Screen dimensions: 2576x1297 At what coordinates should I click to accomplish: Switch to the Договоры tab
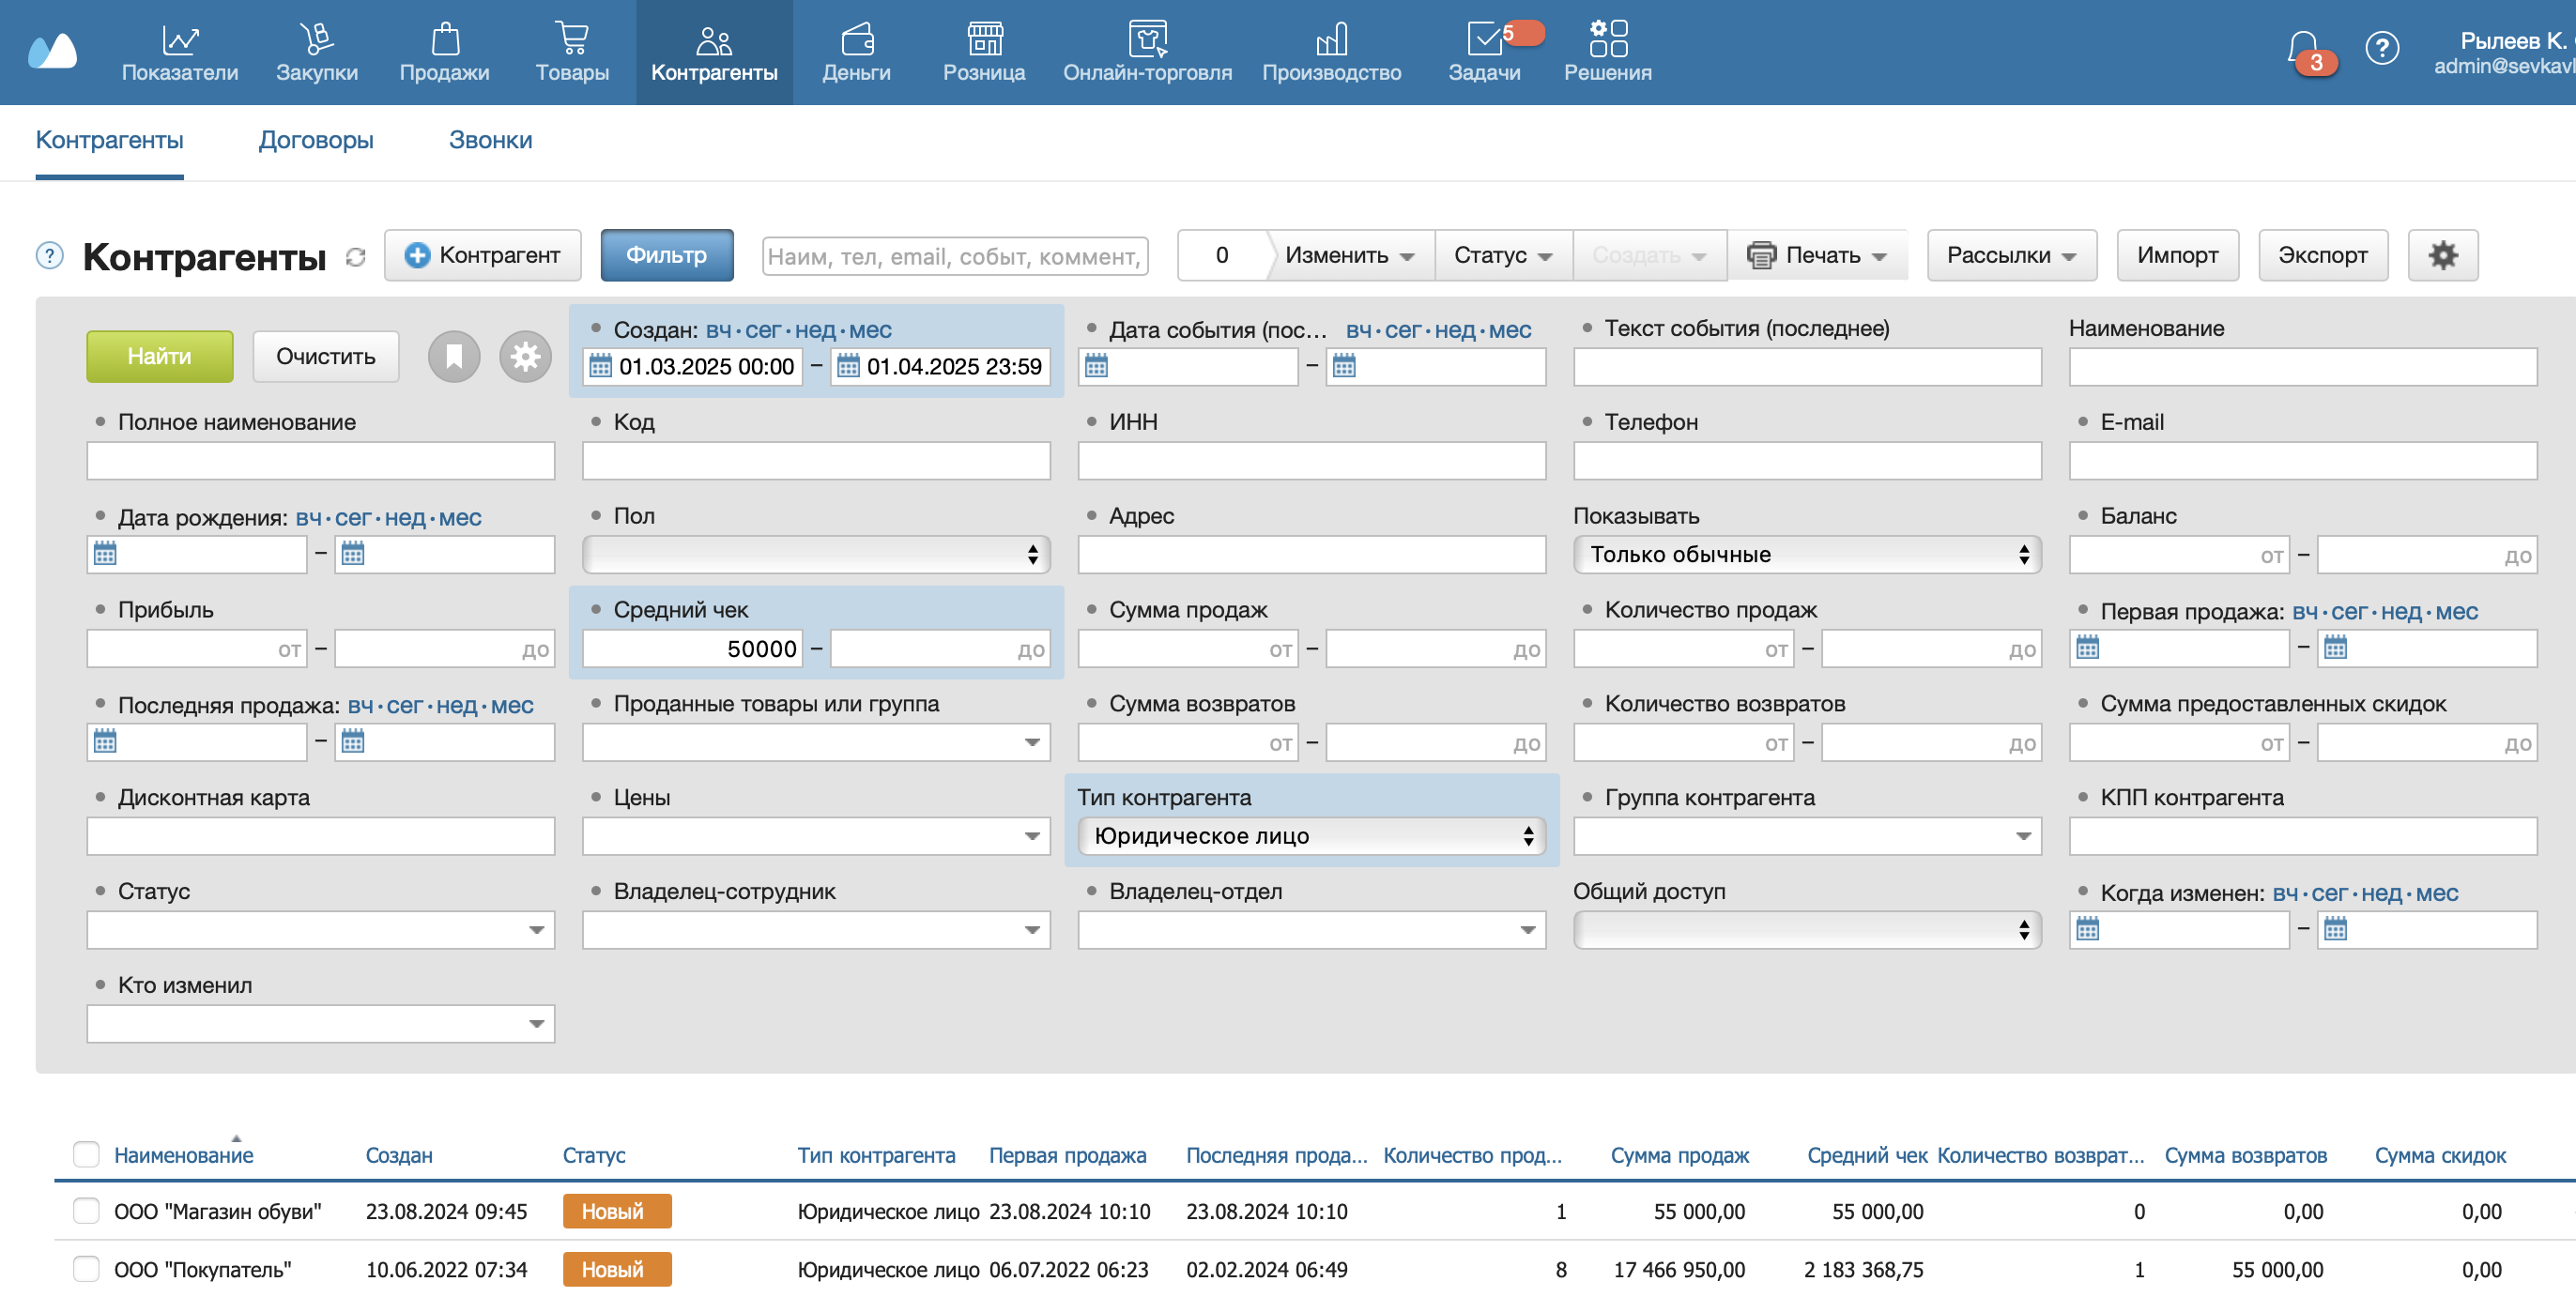[x=316, y=140]
